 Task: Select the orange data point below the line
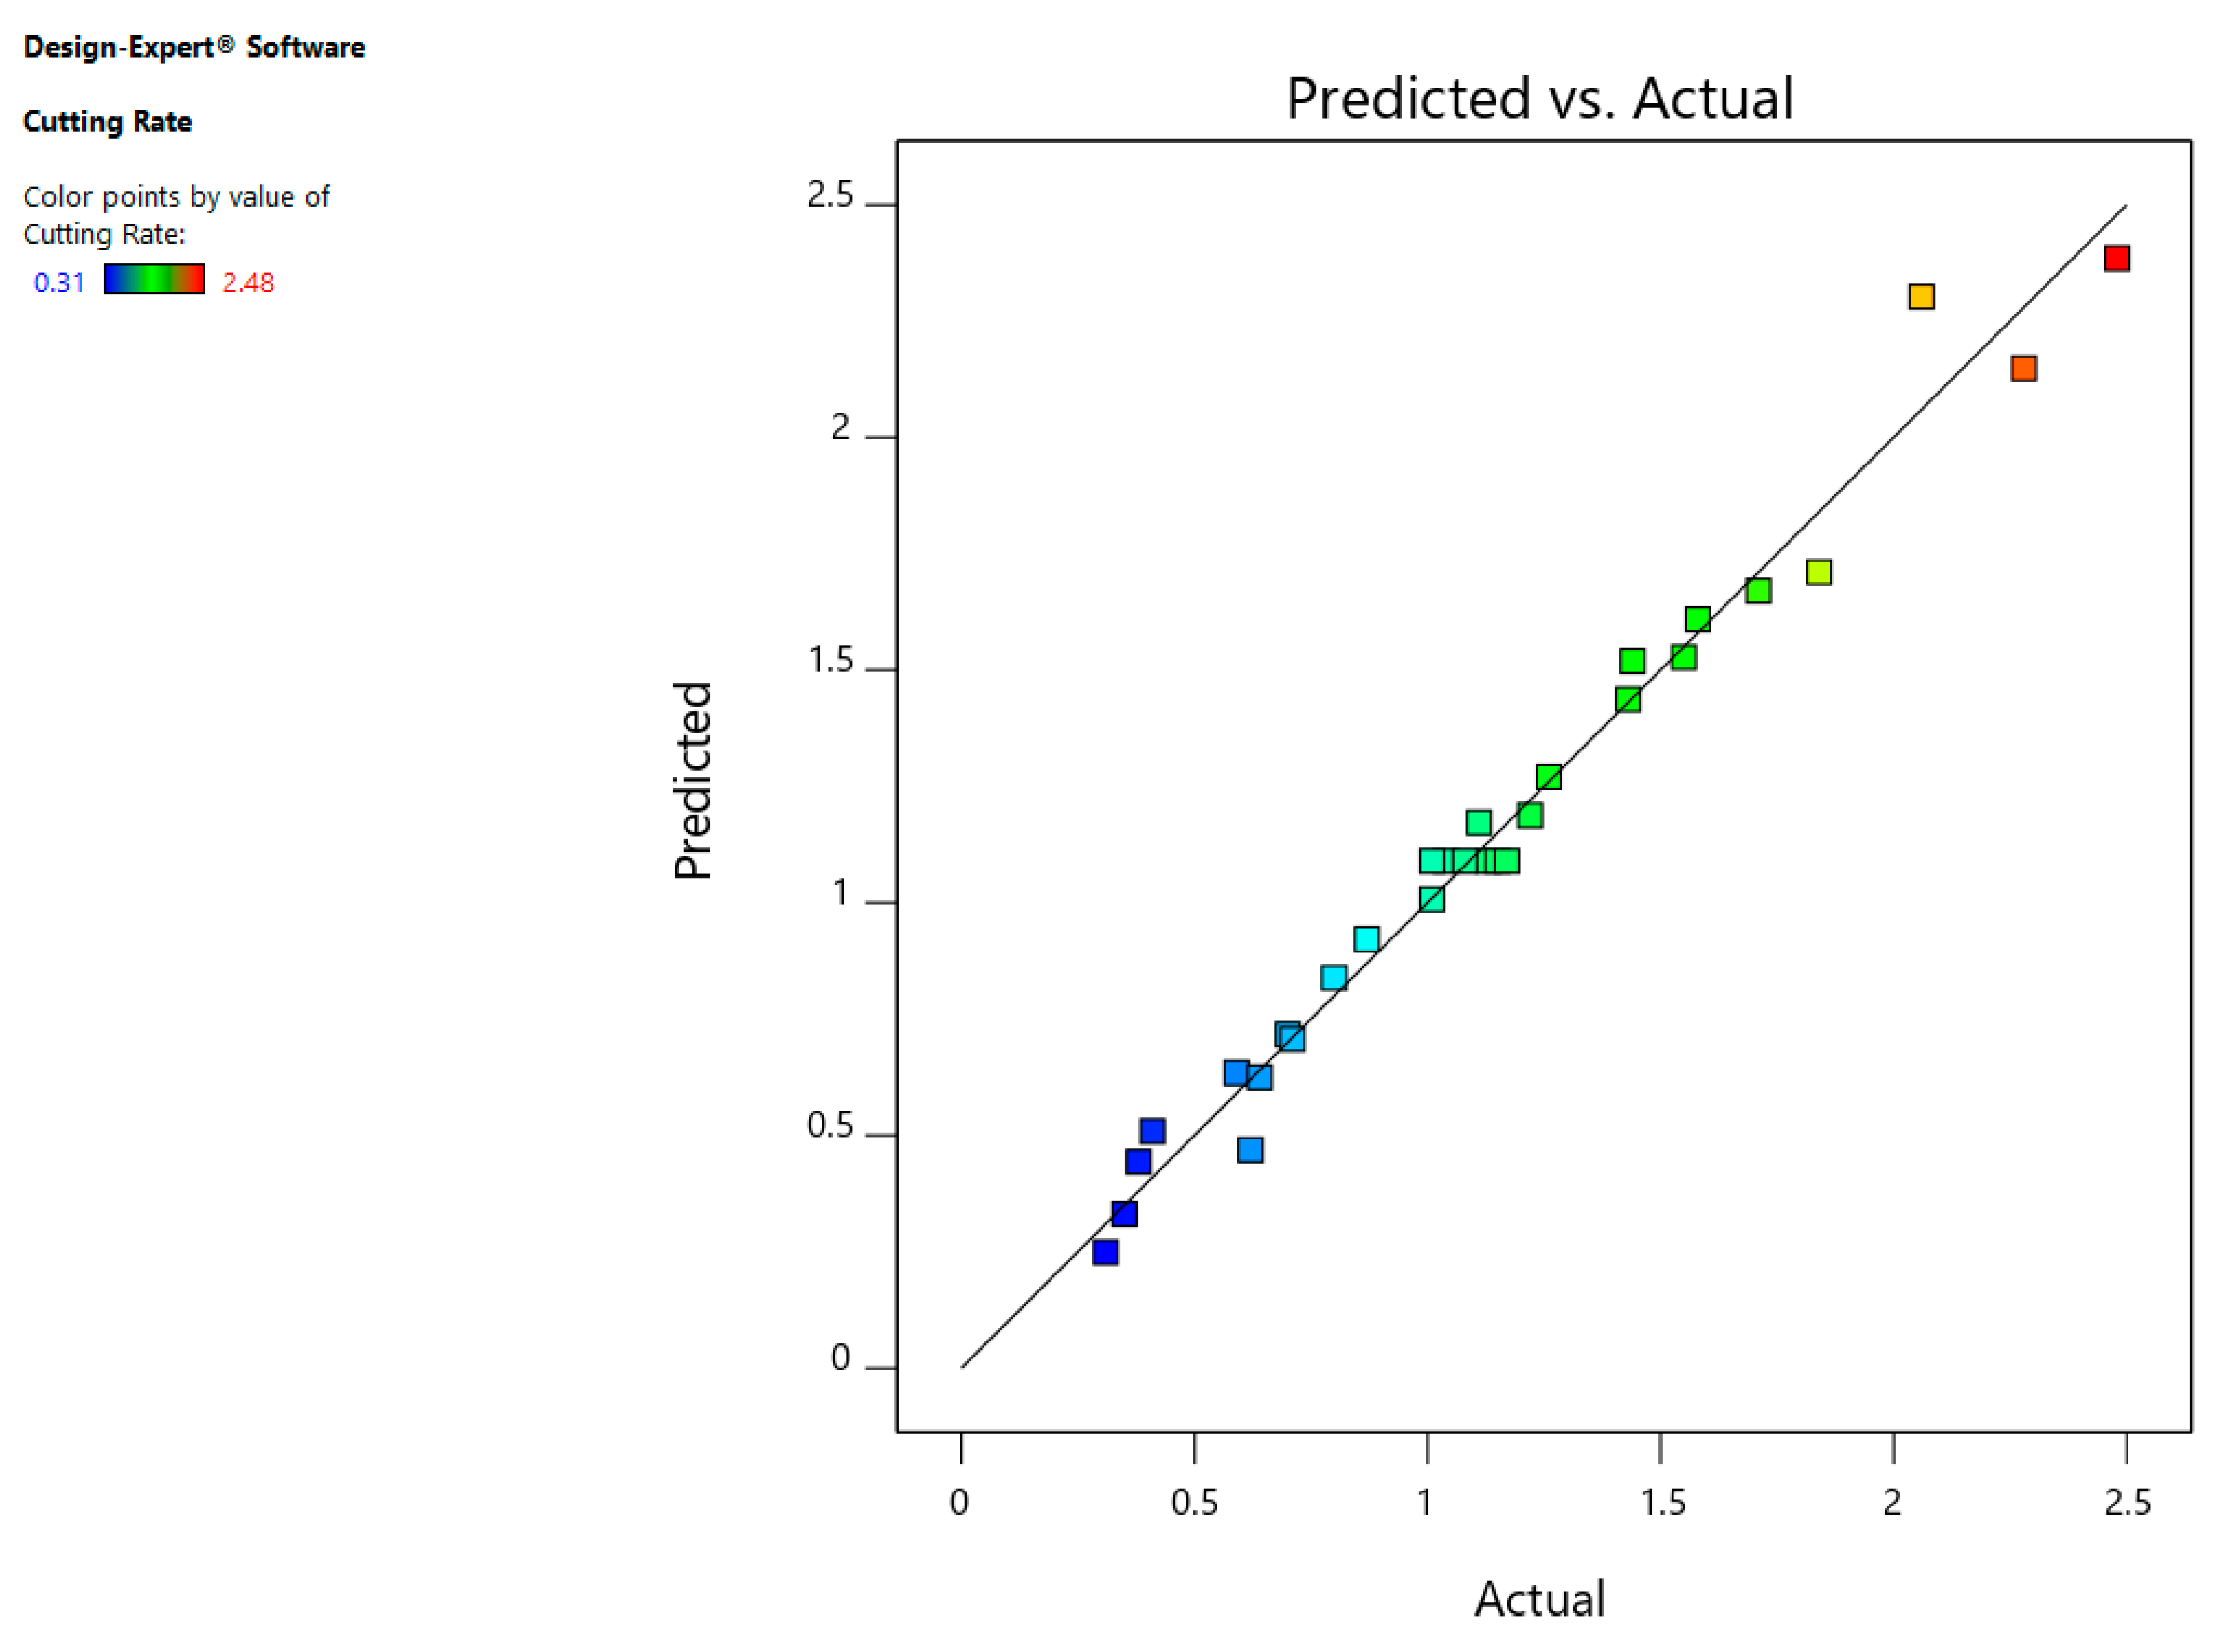[x=2023, y=369]
